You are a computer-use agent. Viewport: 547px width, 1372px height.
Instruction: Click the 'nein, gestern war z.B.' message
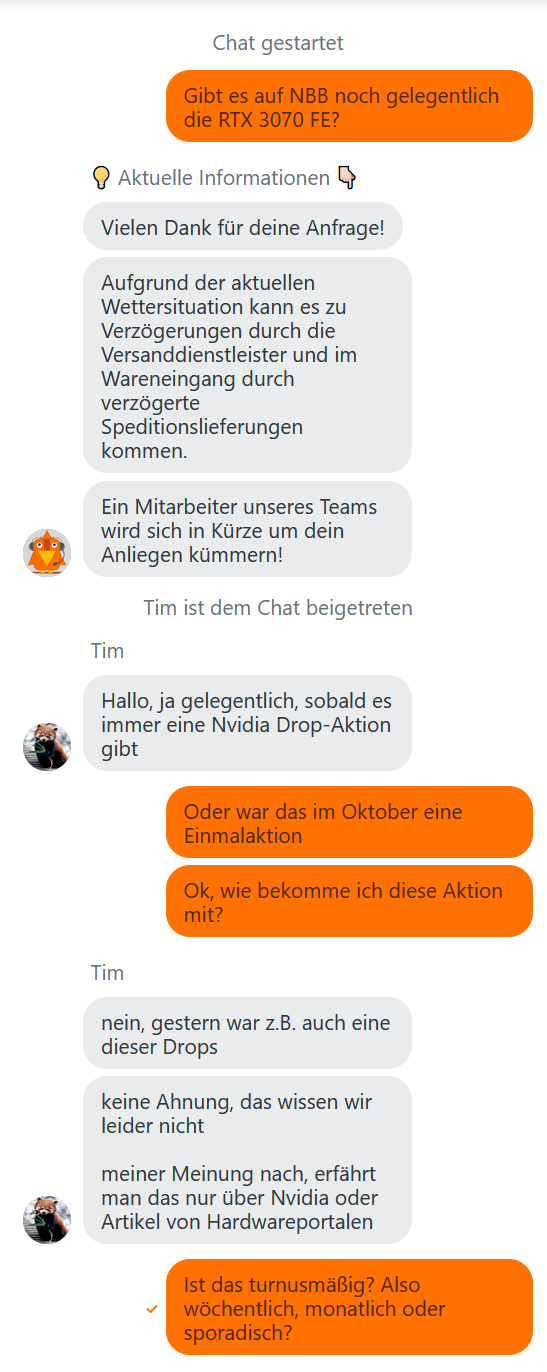pyautogui.click(x=247, y=1033)
